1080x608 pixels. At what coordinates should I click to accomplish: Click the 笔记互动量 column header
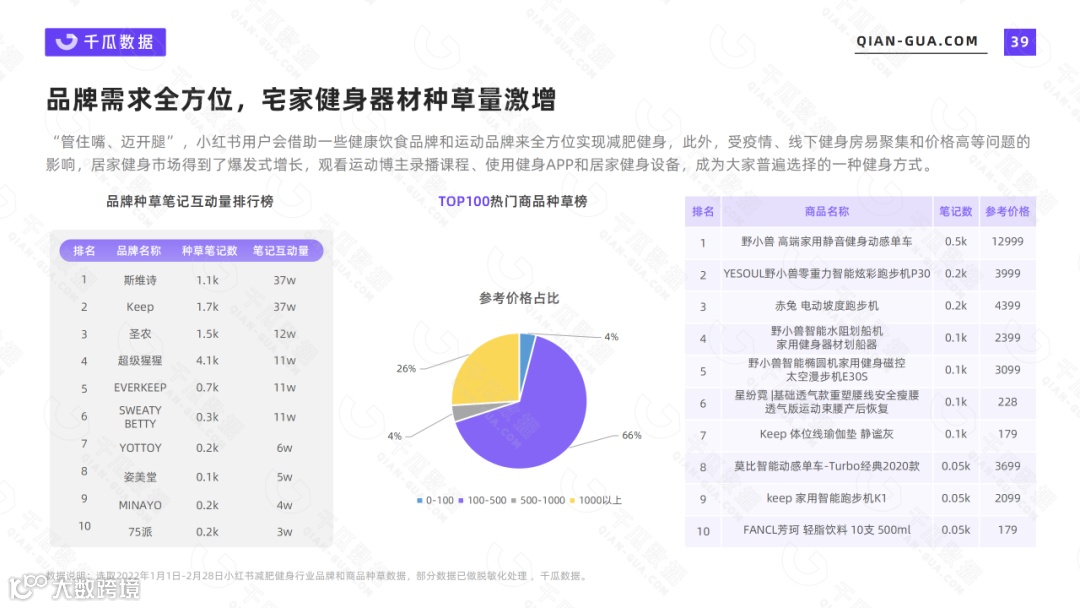tap(281, 251)
